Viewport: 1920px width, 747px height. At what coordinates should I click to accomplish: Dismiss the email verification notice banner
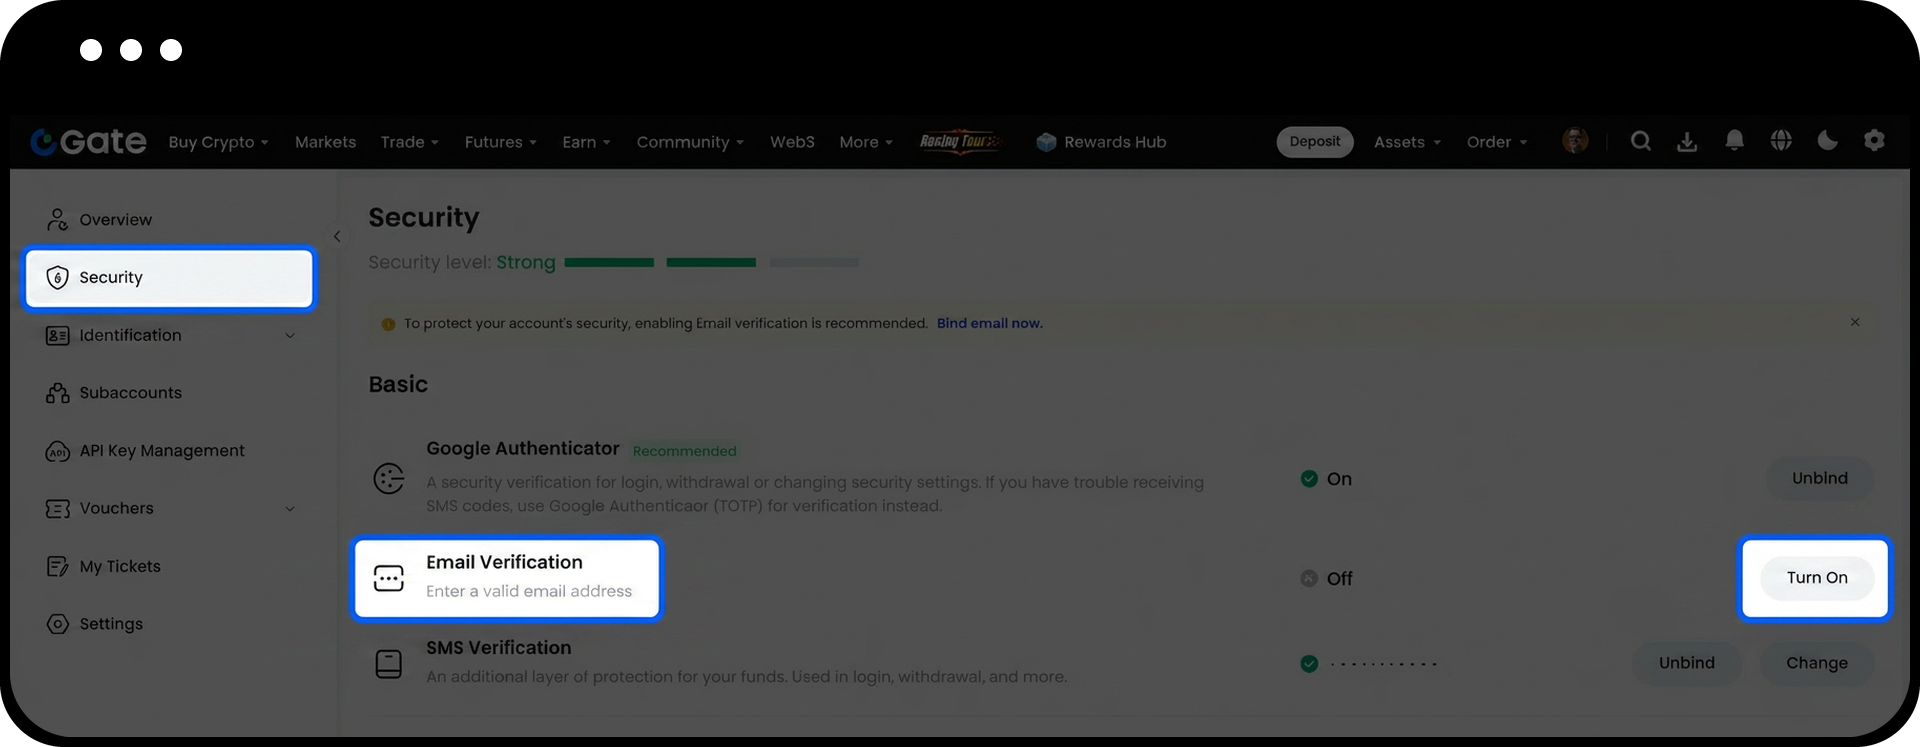(x=1854, y=322)
